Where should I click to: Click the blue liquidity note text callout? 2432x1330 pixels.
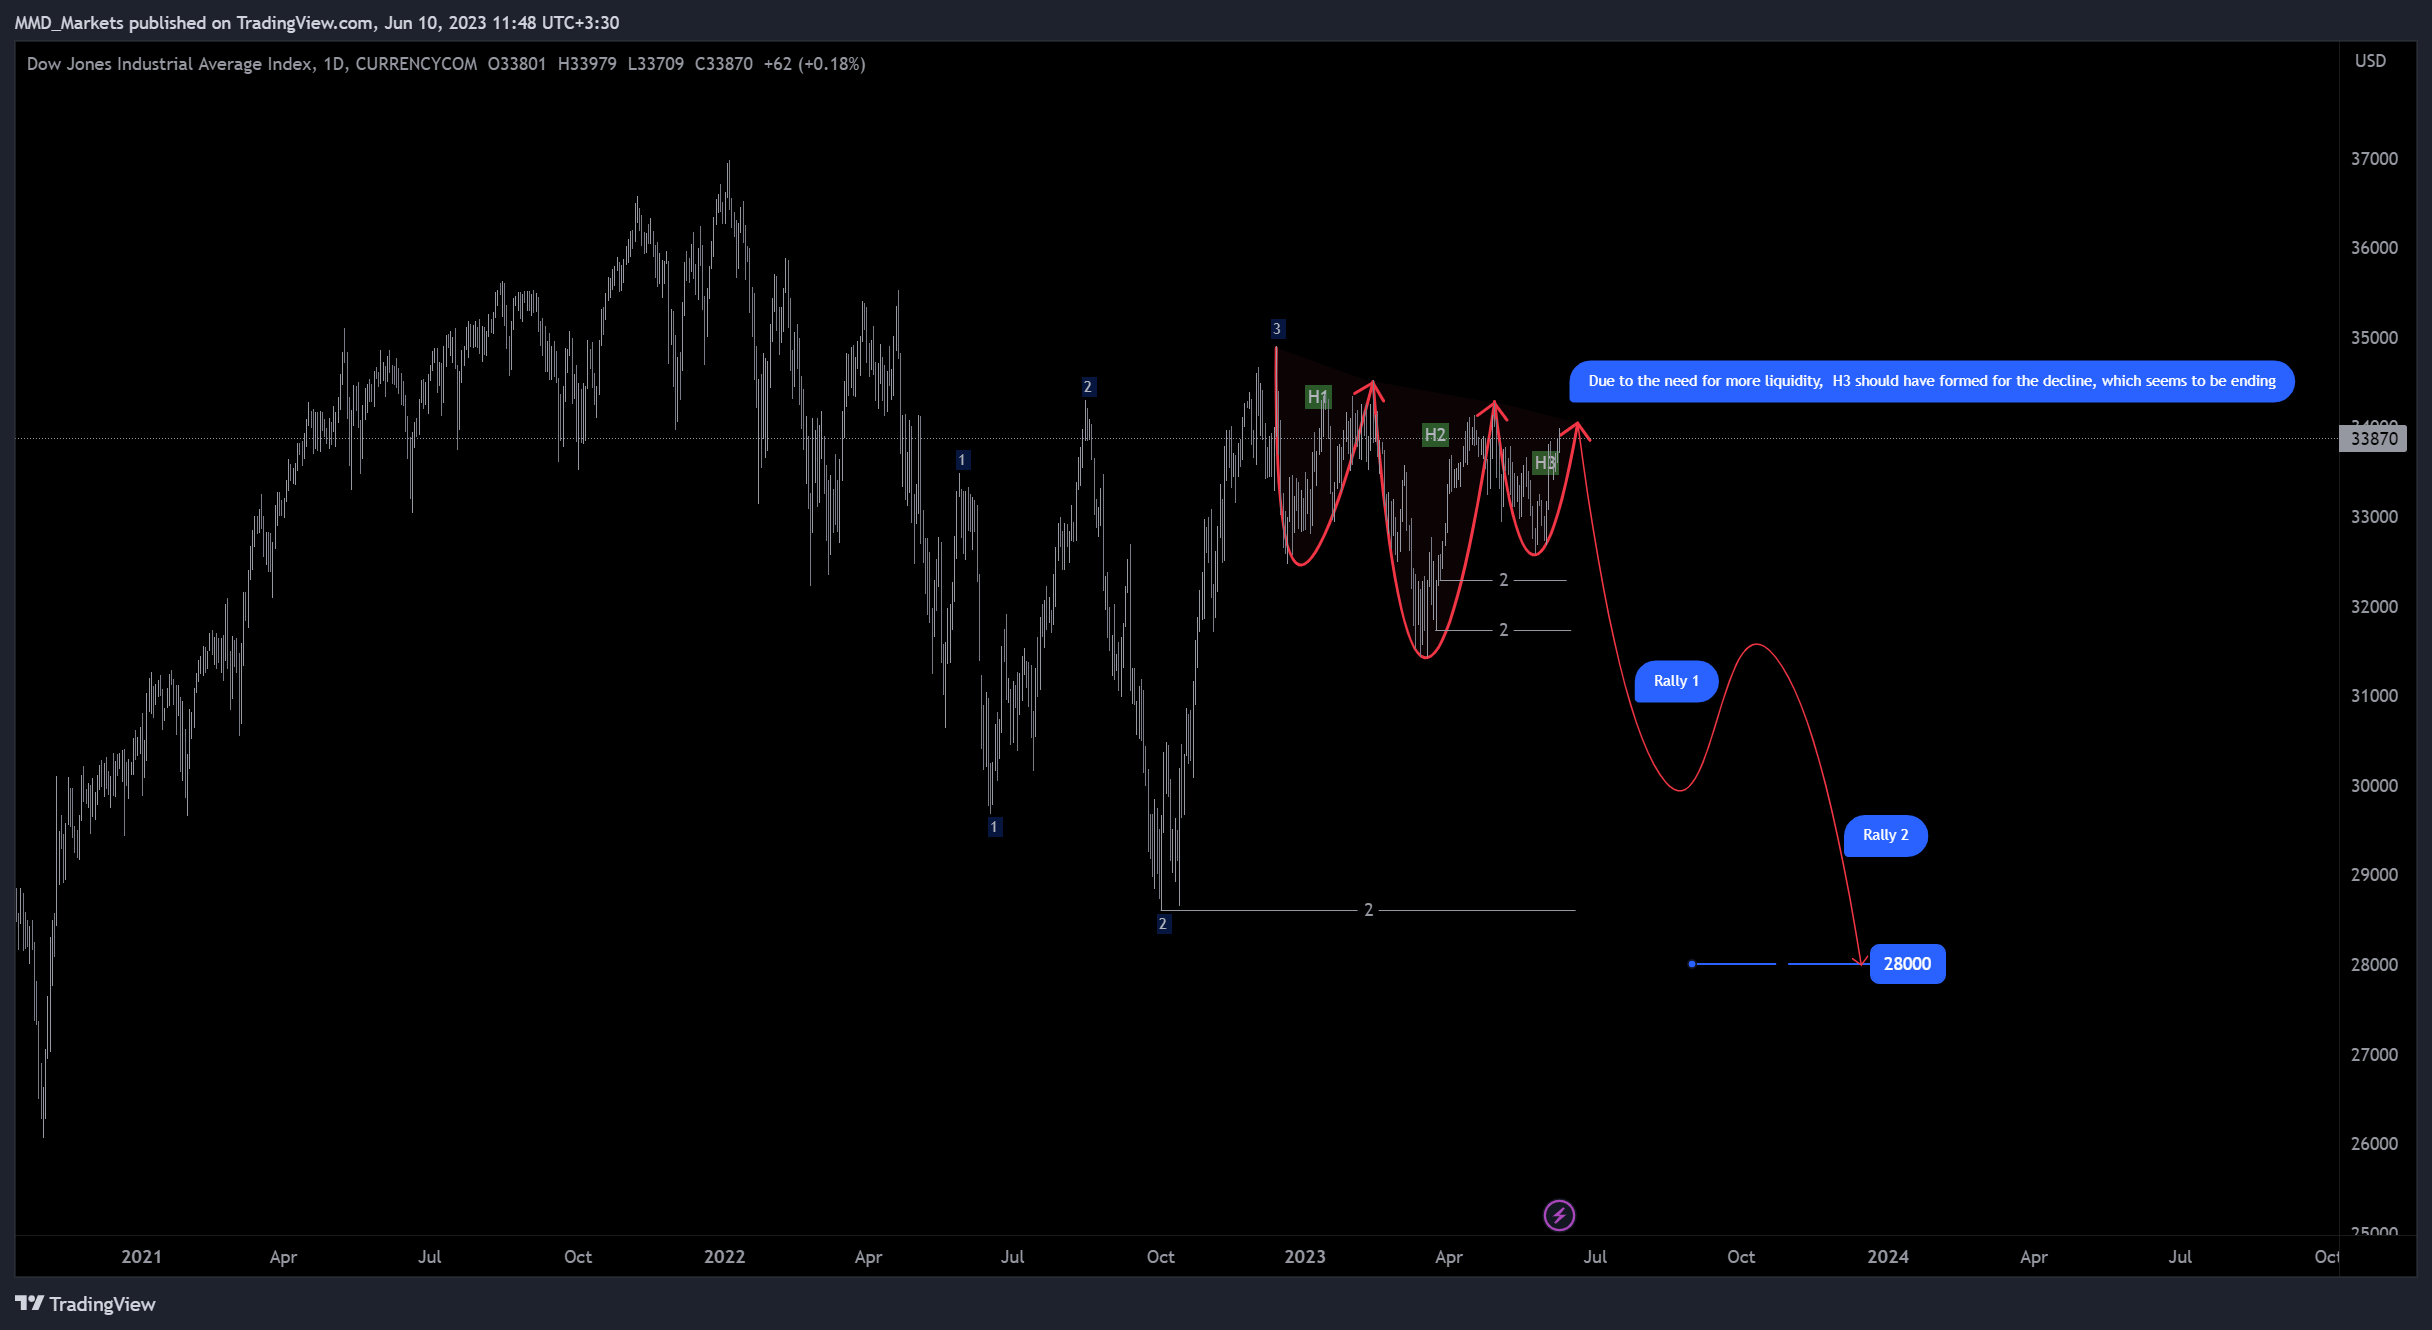(x=1931, y=381)
